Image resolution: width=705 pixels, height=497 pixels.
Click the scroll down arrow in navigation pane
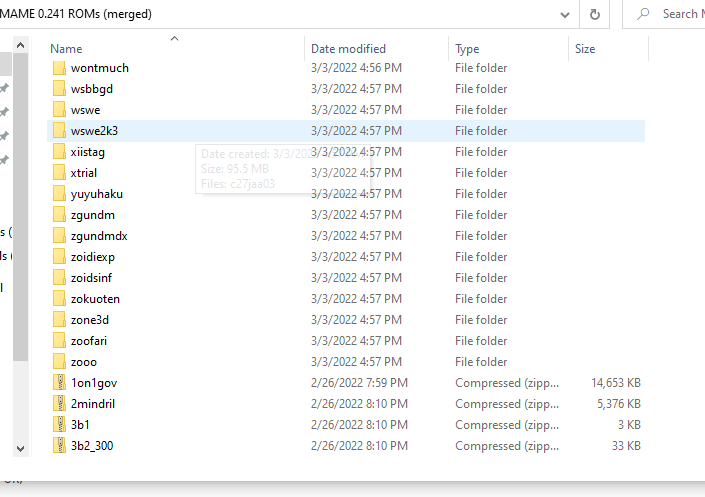tap(20, 448)
